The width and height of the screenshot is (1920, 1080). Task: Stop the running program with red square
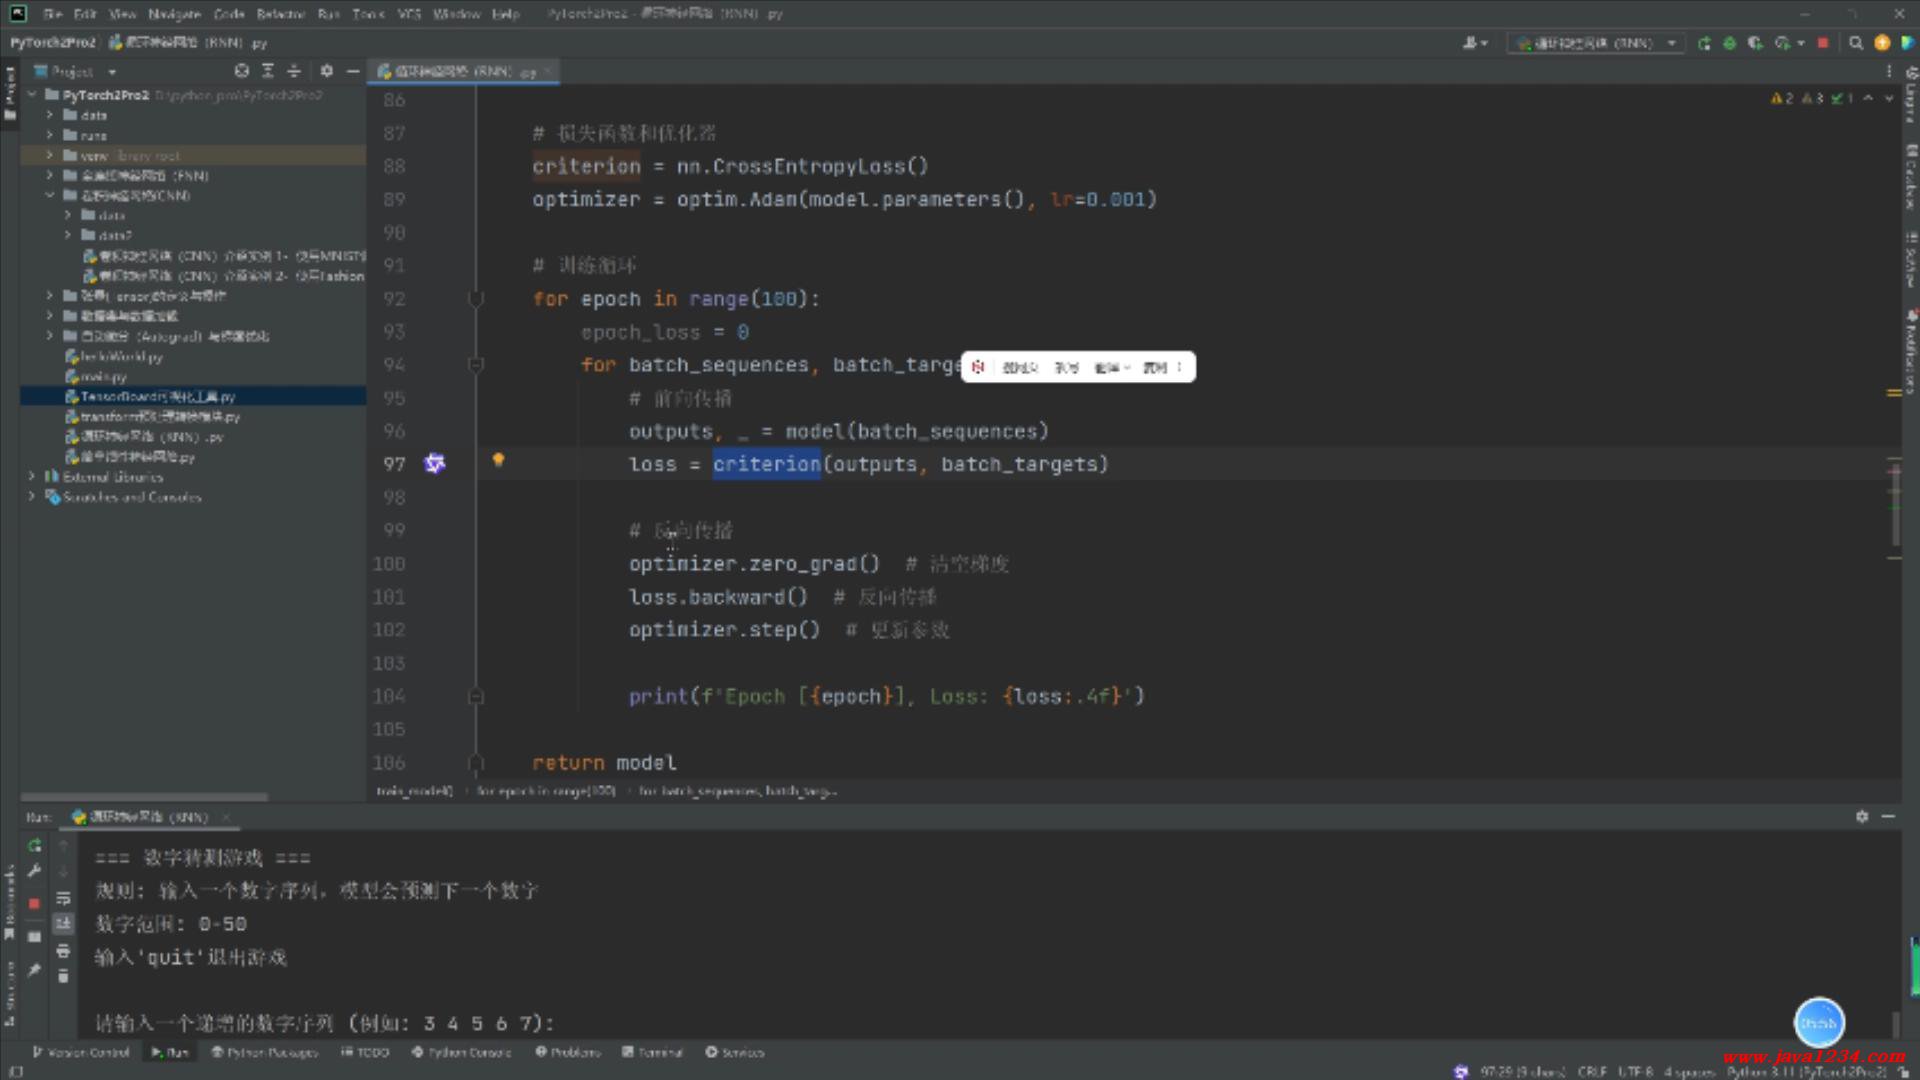[x=1823, y=43]
